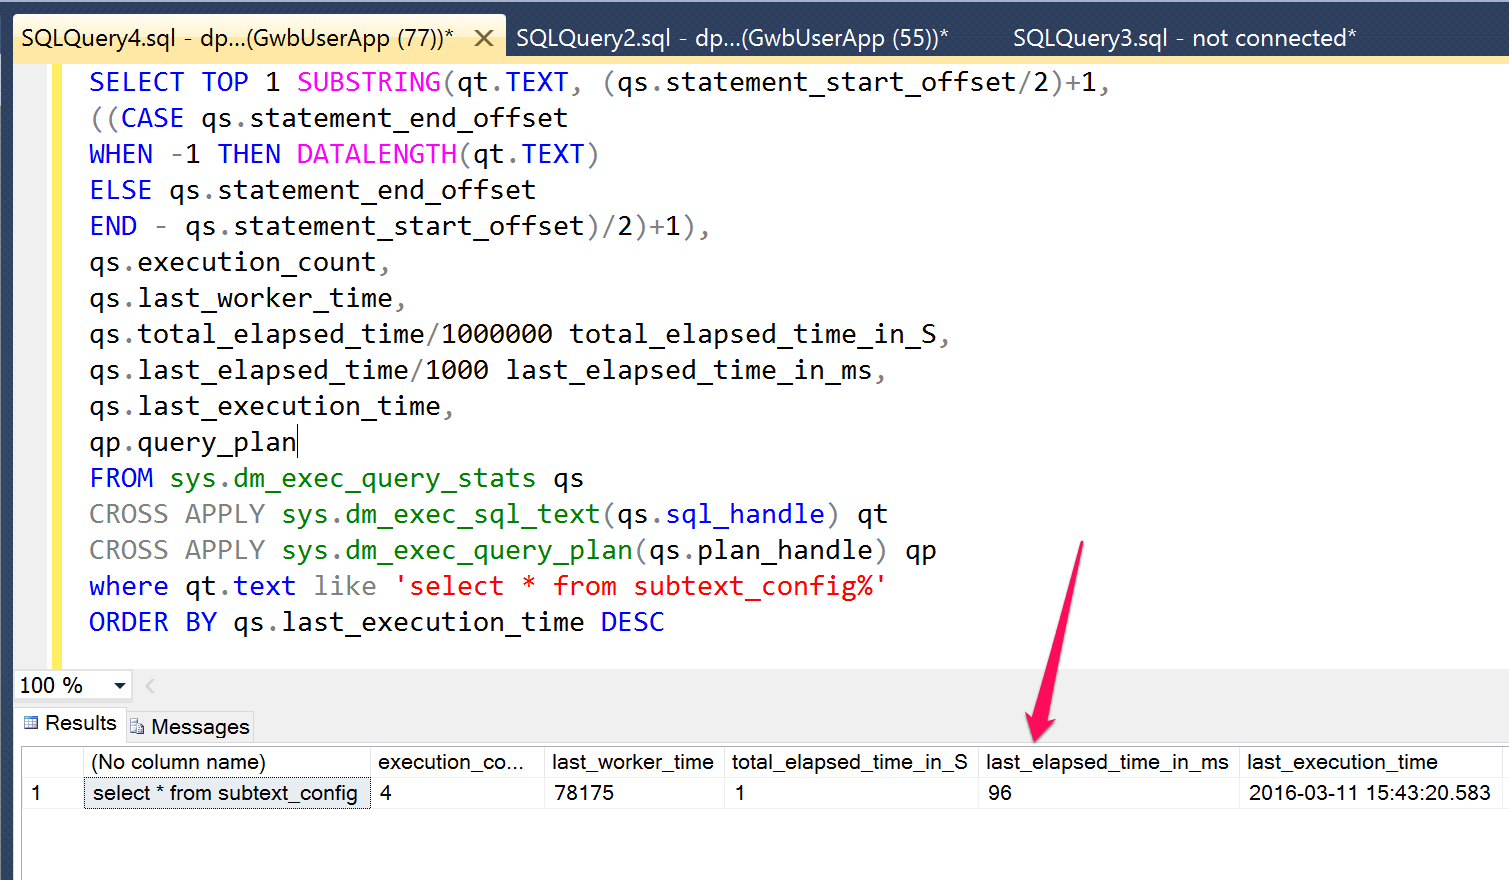Click the row 1 header cell
1509x880 pixels.
53,793
